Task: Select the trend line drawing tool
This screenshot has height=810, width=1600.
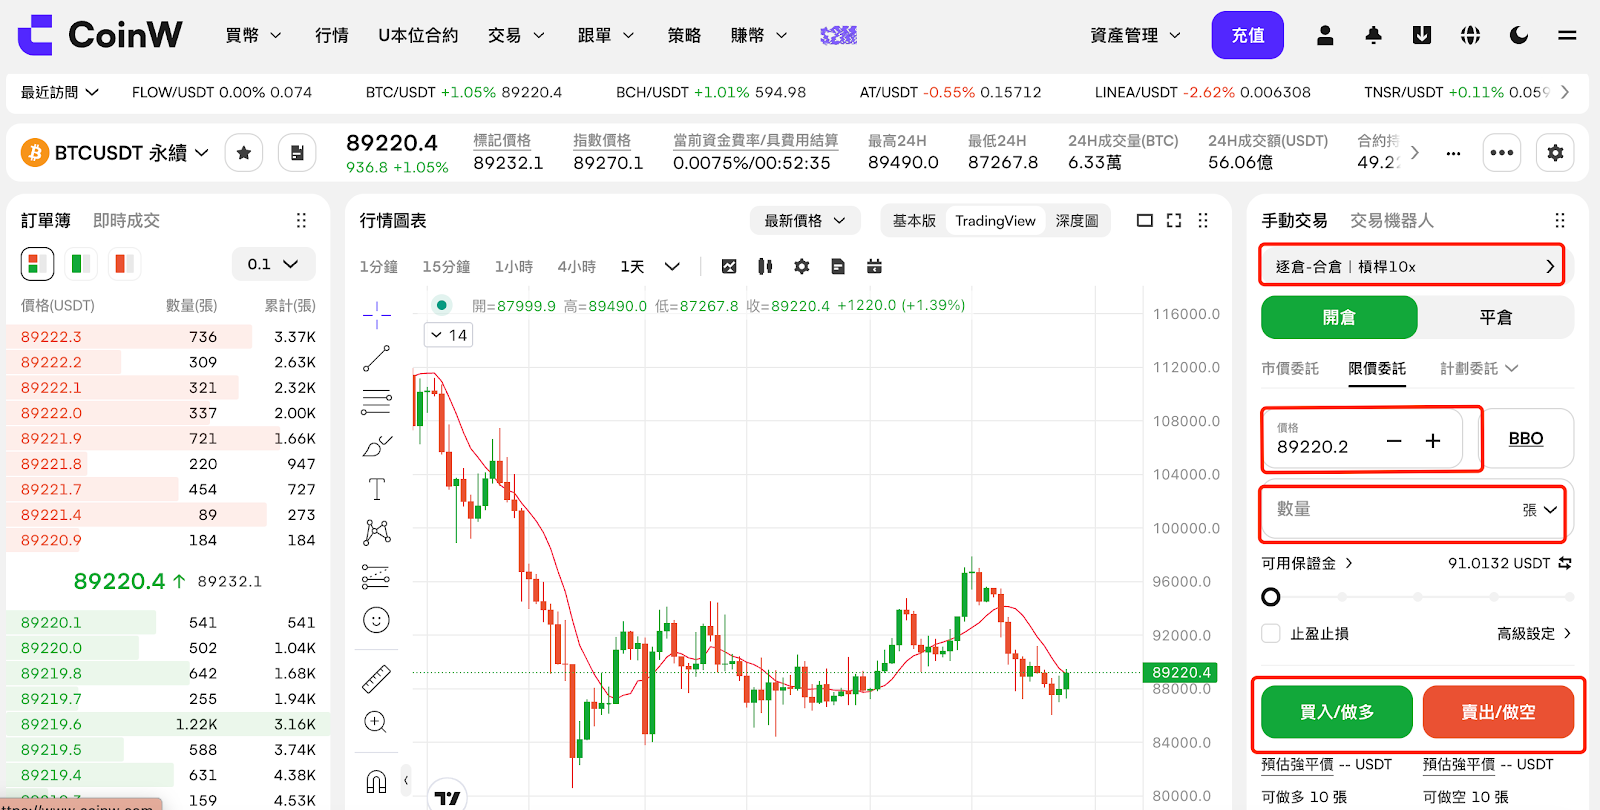Action: 376,358
